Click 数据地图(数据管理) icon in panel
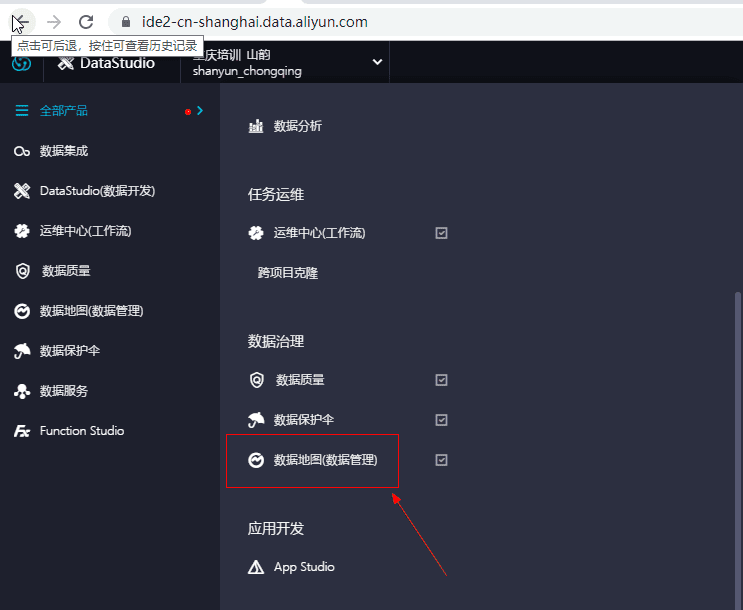Screen dimensions: 743x610 256,460
